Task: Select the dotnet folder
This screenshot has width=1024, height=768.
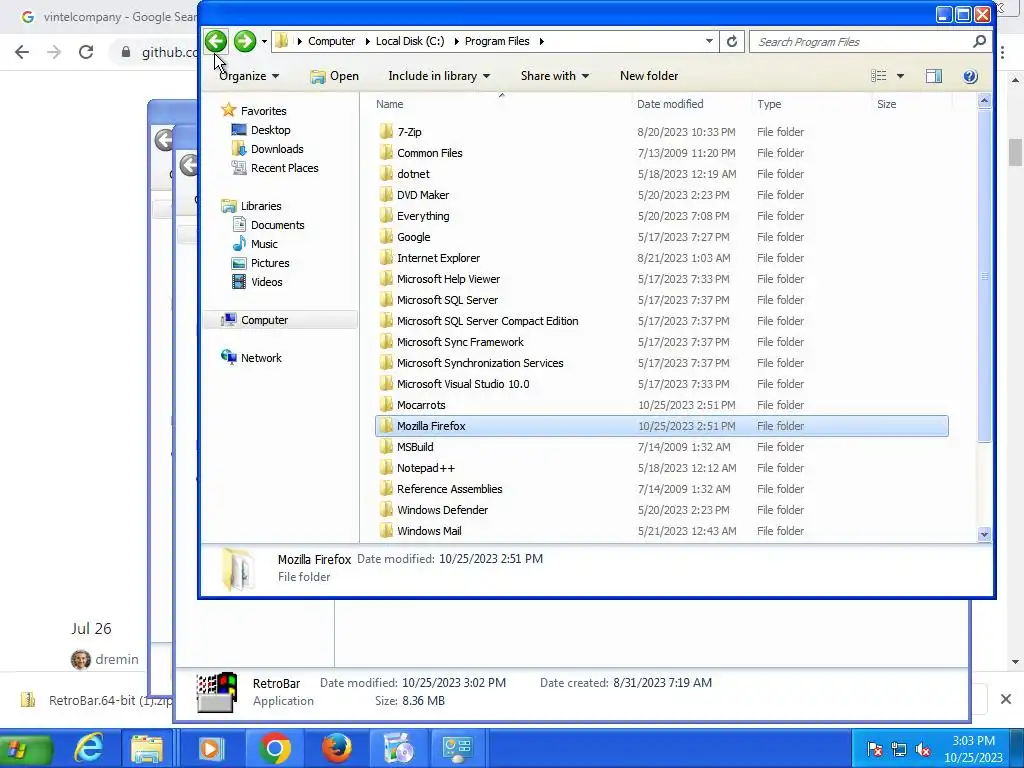Action: click(x=413, y=174)
